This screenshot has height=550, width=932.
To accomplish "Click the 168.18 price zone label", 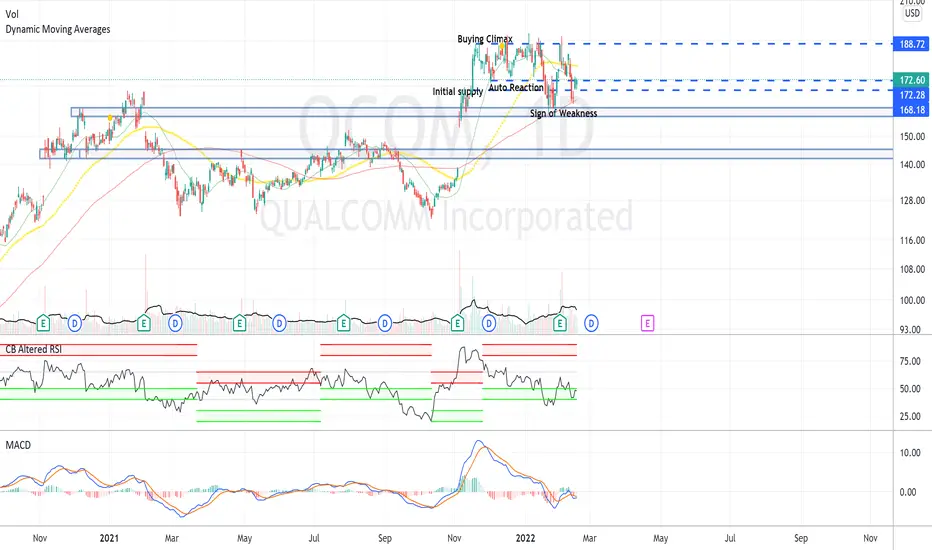I will click(911, 109).
